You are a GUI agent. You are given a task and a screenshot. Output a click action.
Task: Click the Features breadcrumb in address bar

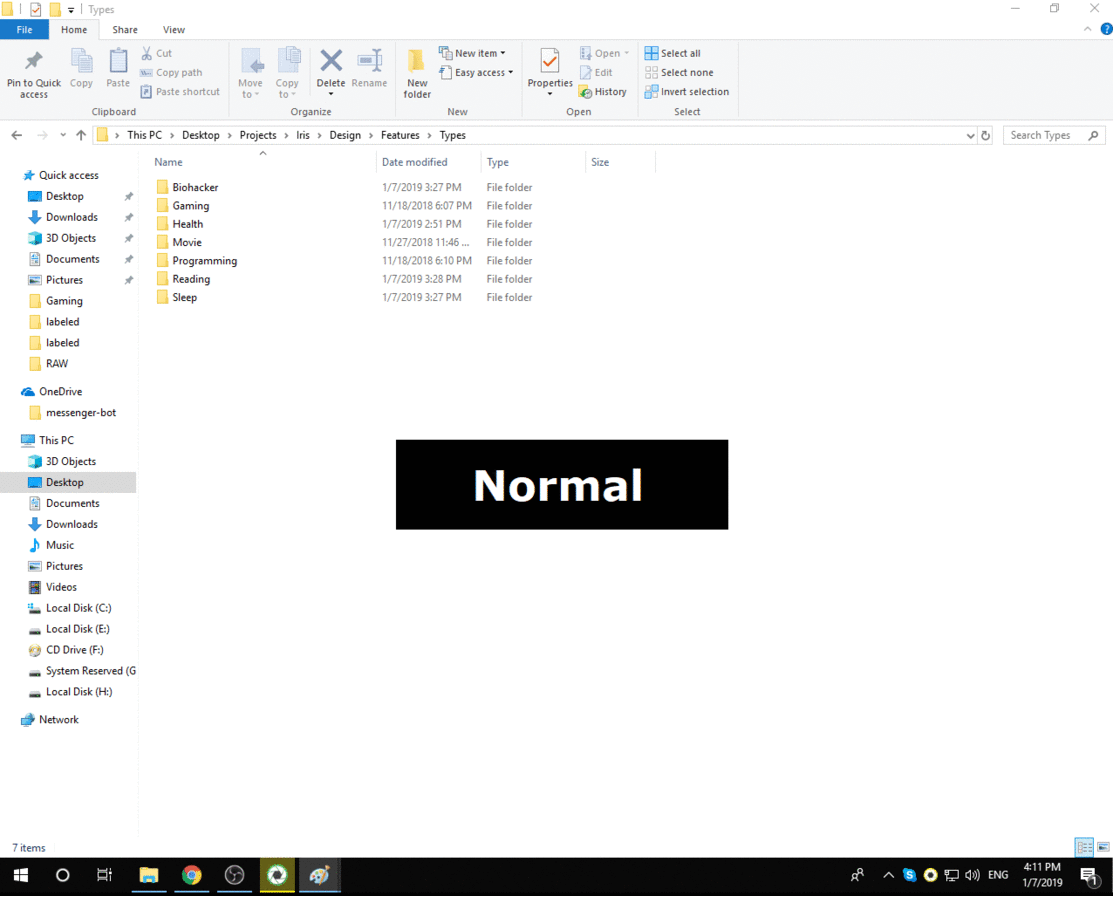click(x=400, y=135)
